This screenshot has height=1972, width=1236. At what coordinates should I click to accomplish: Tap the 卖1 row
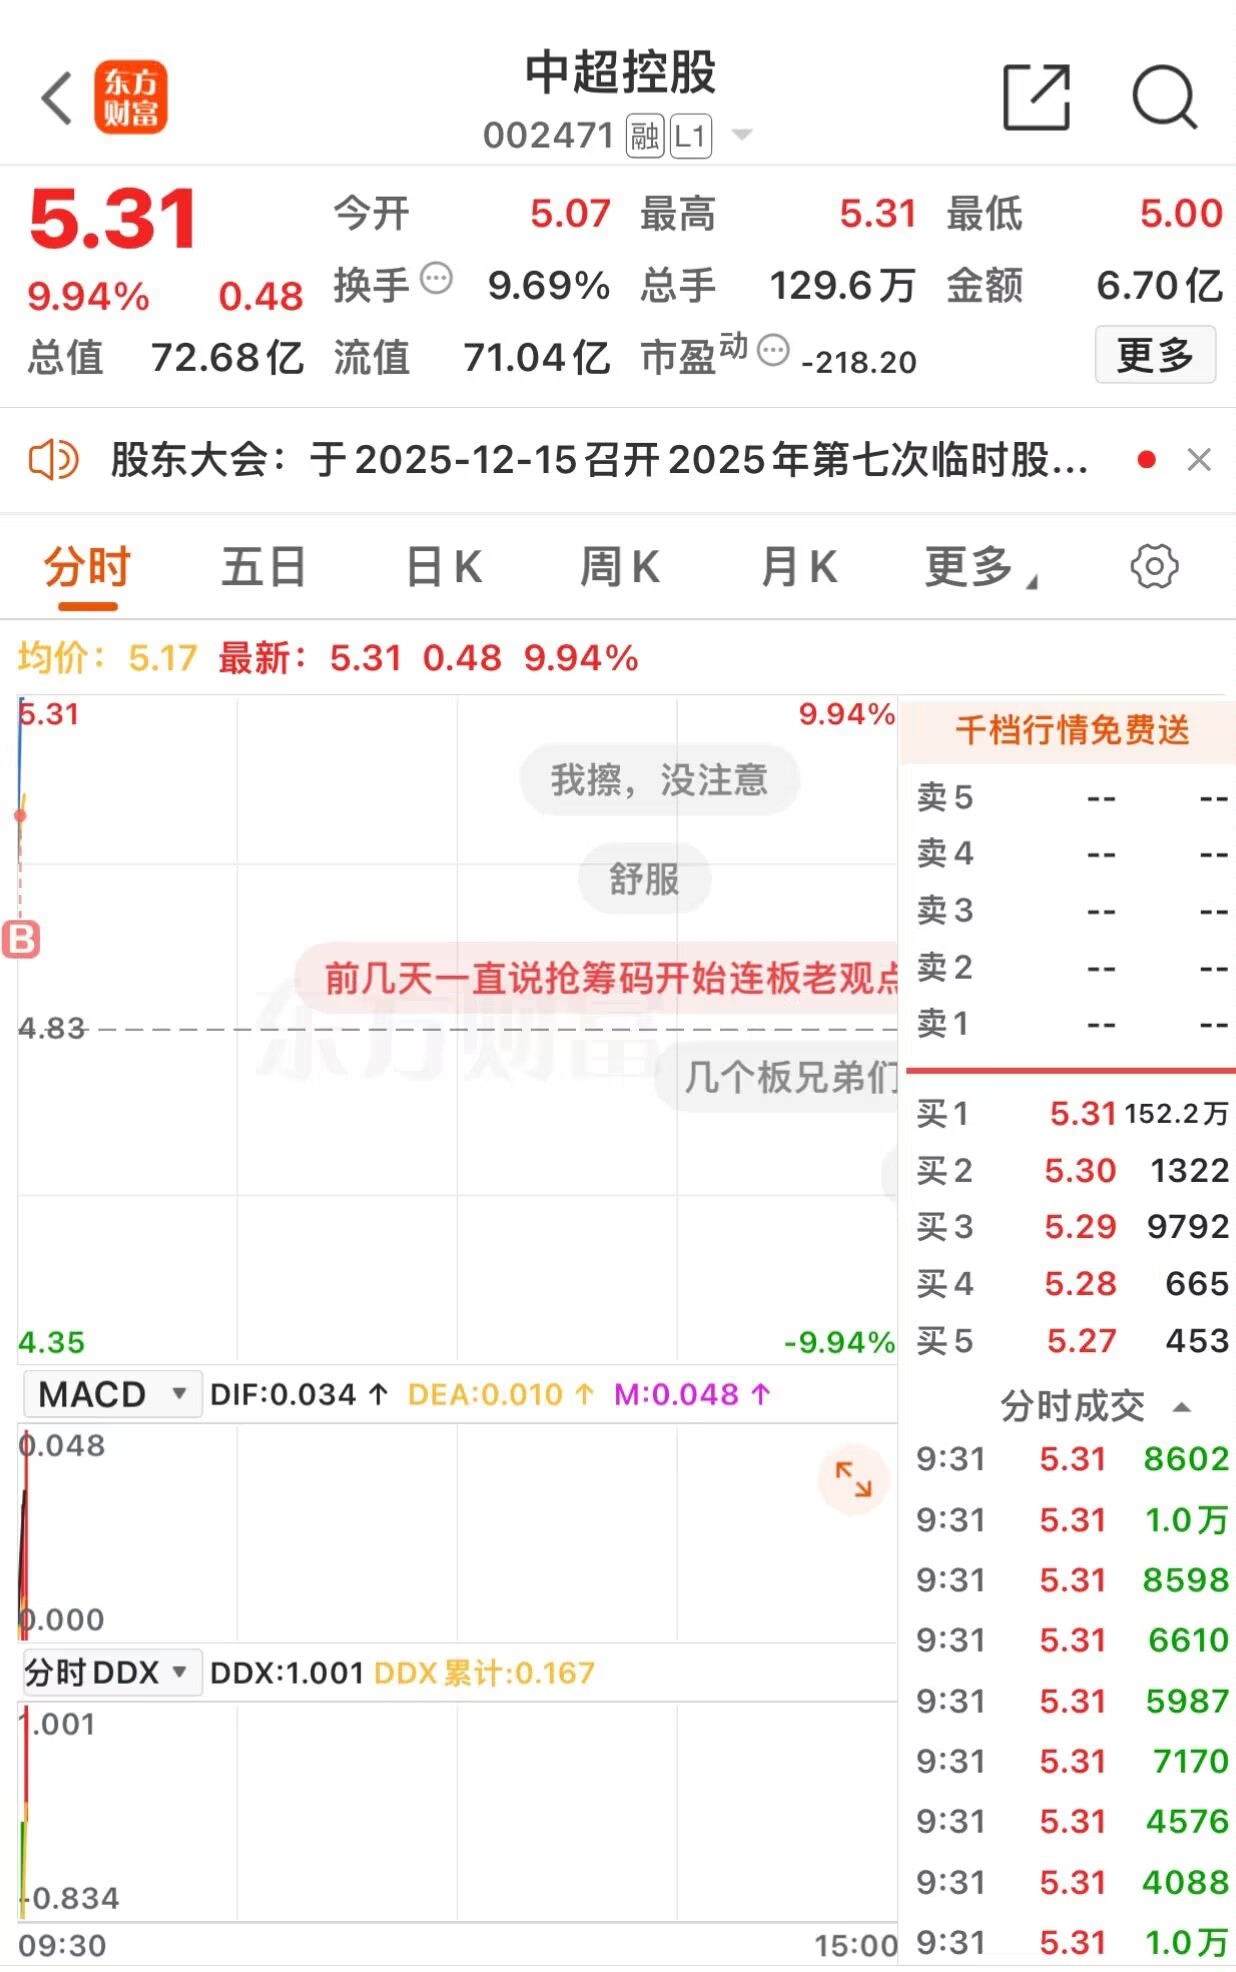point(1072,1023)
